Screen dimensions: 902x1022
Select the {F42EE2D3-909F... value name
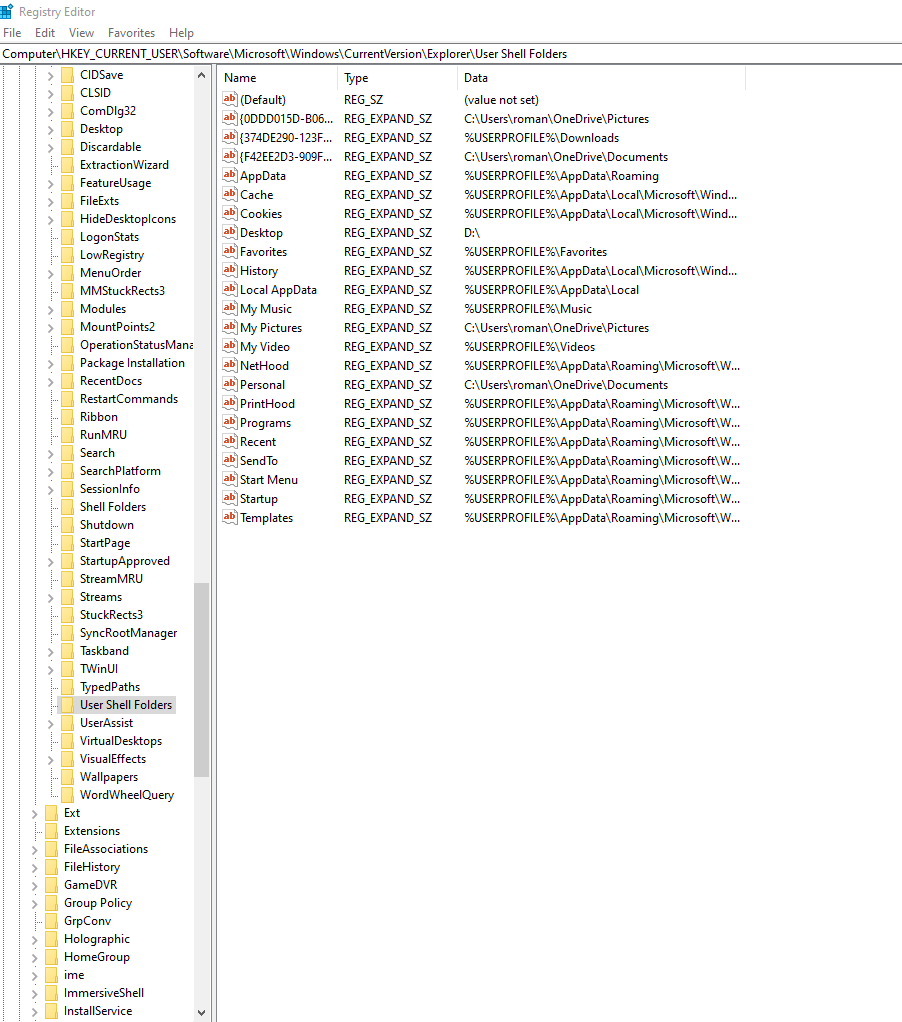[286, 156]
